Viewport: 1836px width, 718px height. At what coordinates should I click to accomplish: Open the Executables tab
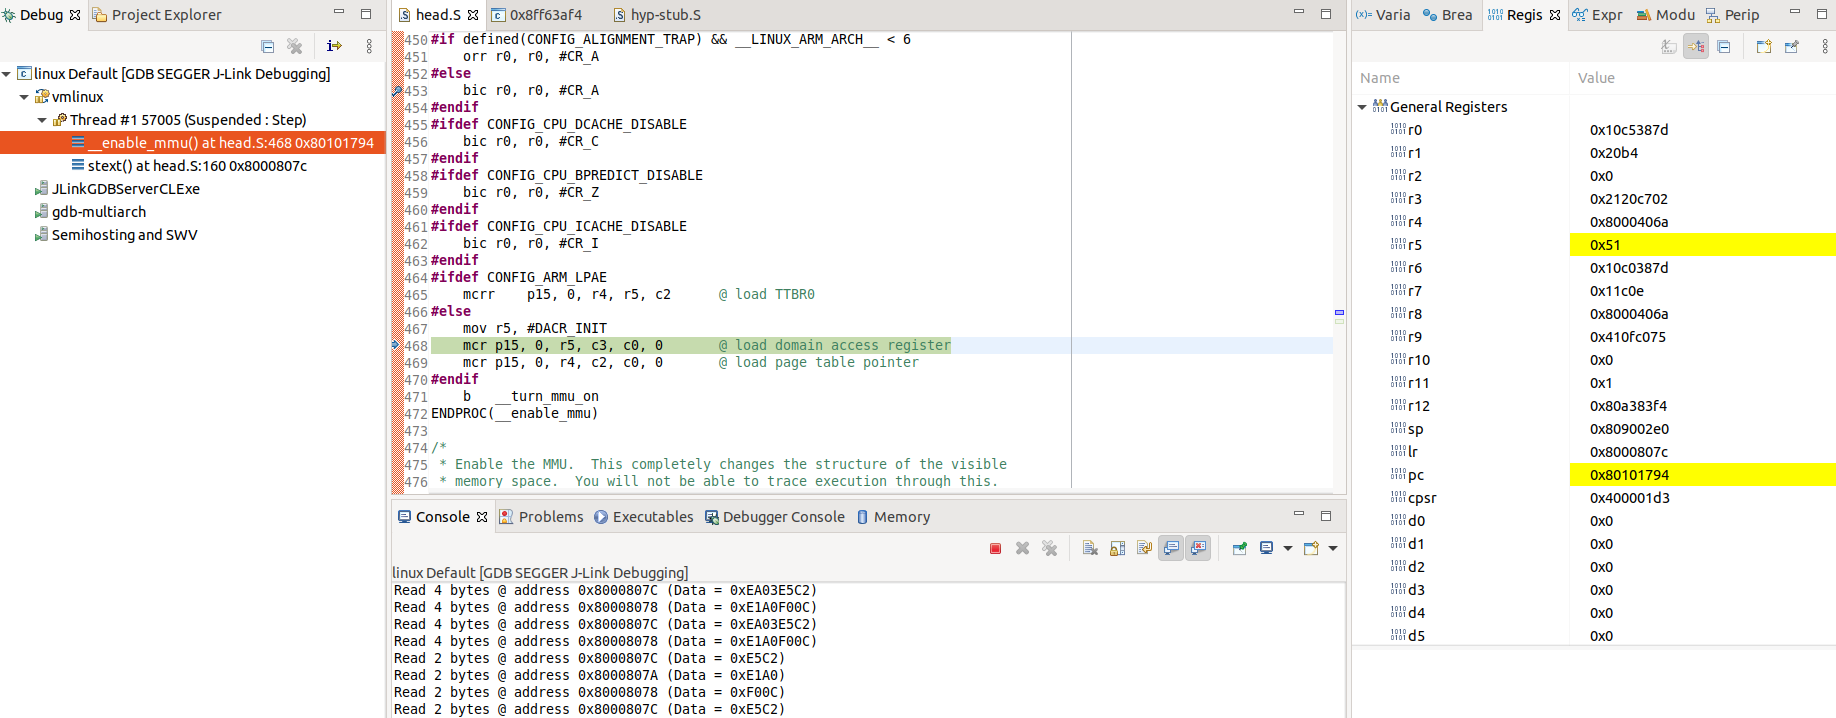click(643, 517)
